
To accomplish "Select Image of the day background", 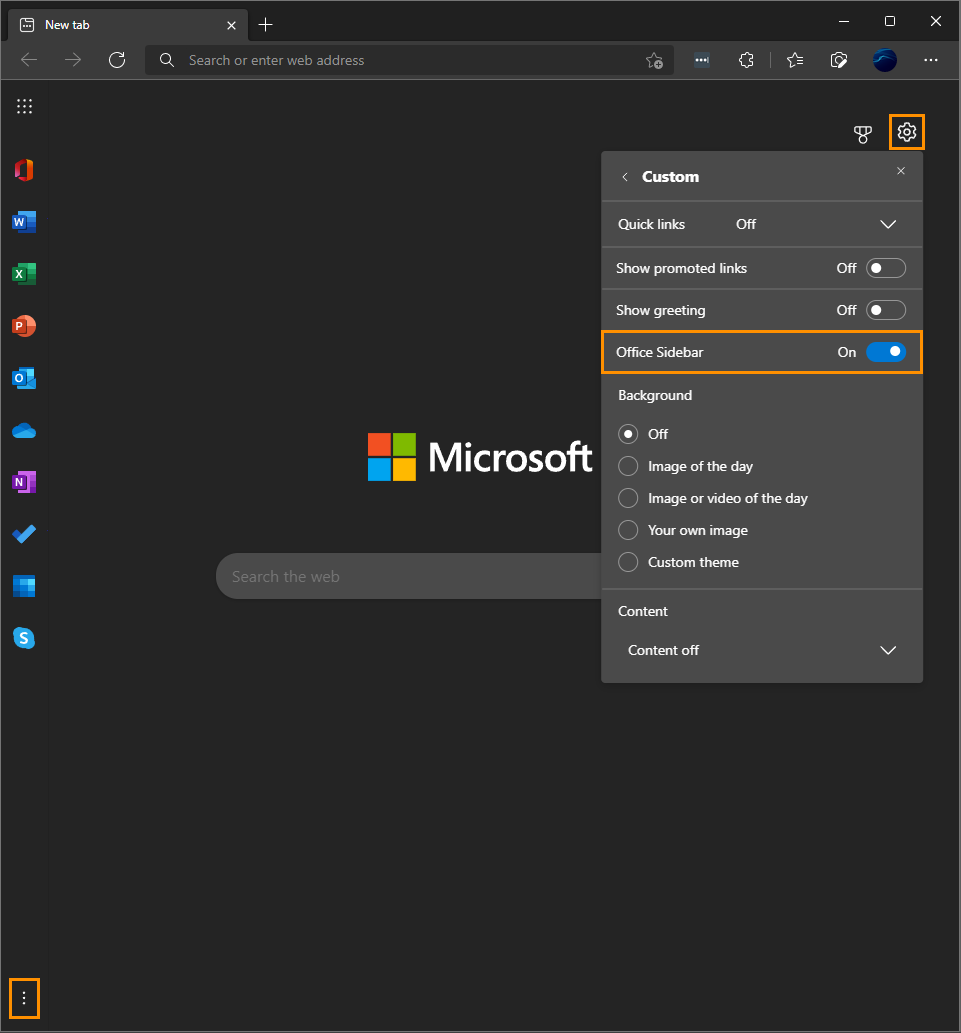I will (628, 466).
